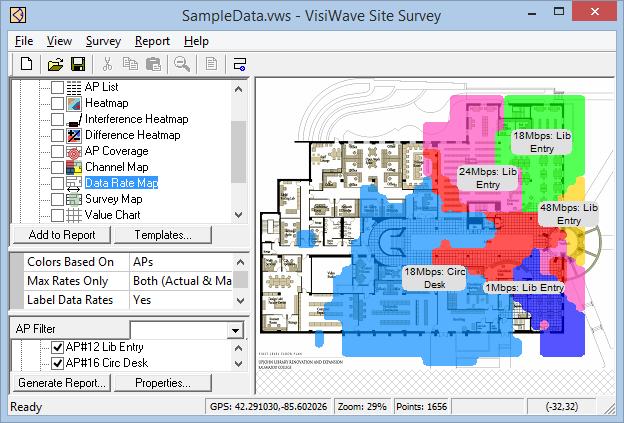
Task: Check the Data Rate Map checkbox
Action: click(x=57, y=183)
